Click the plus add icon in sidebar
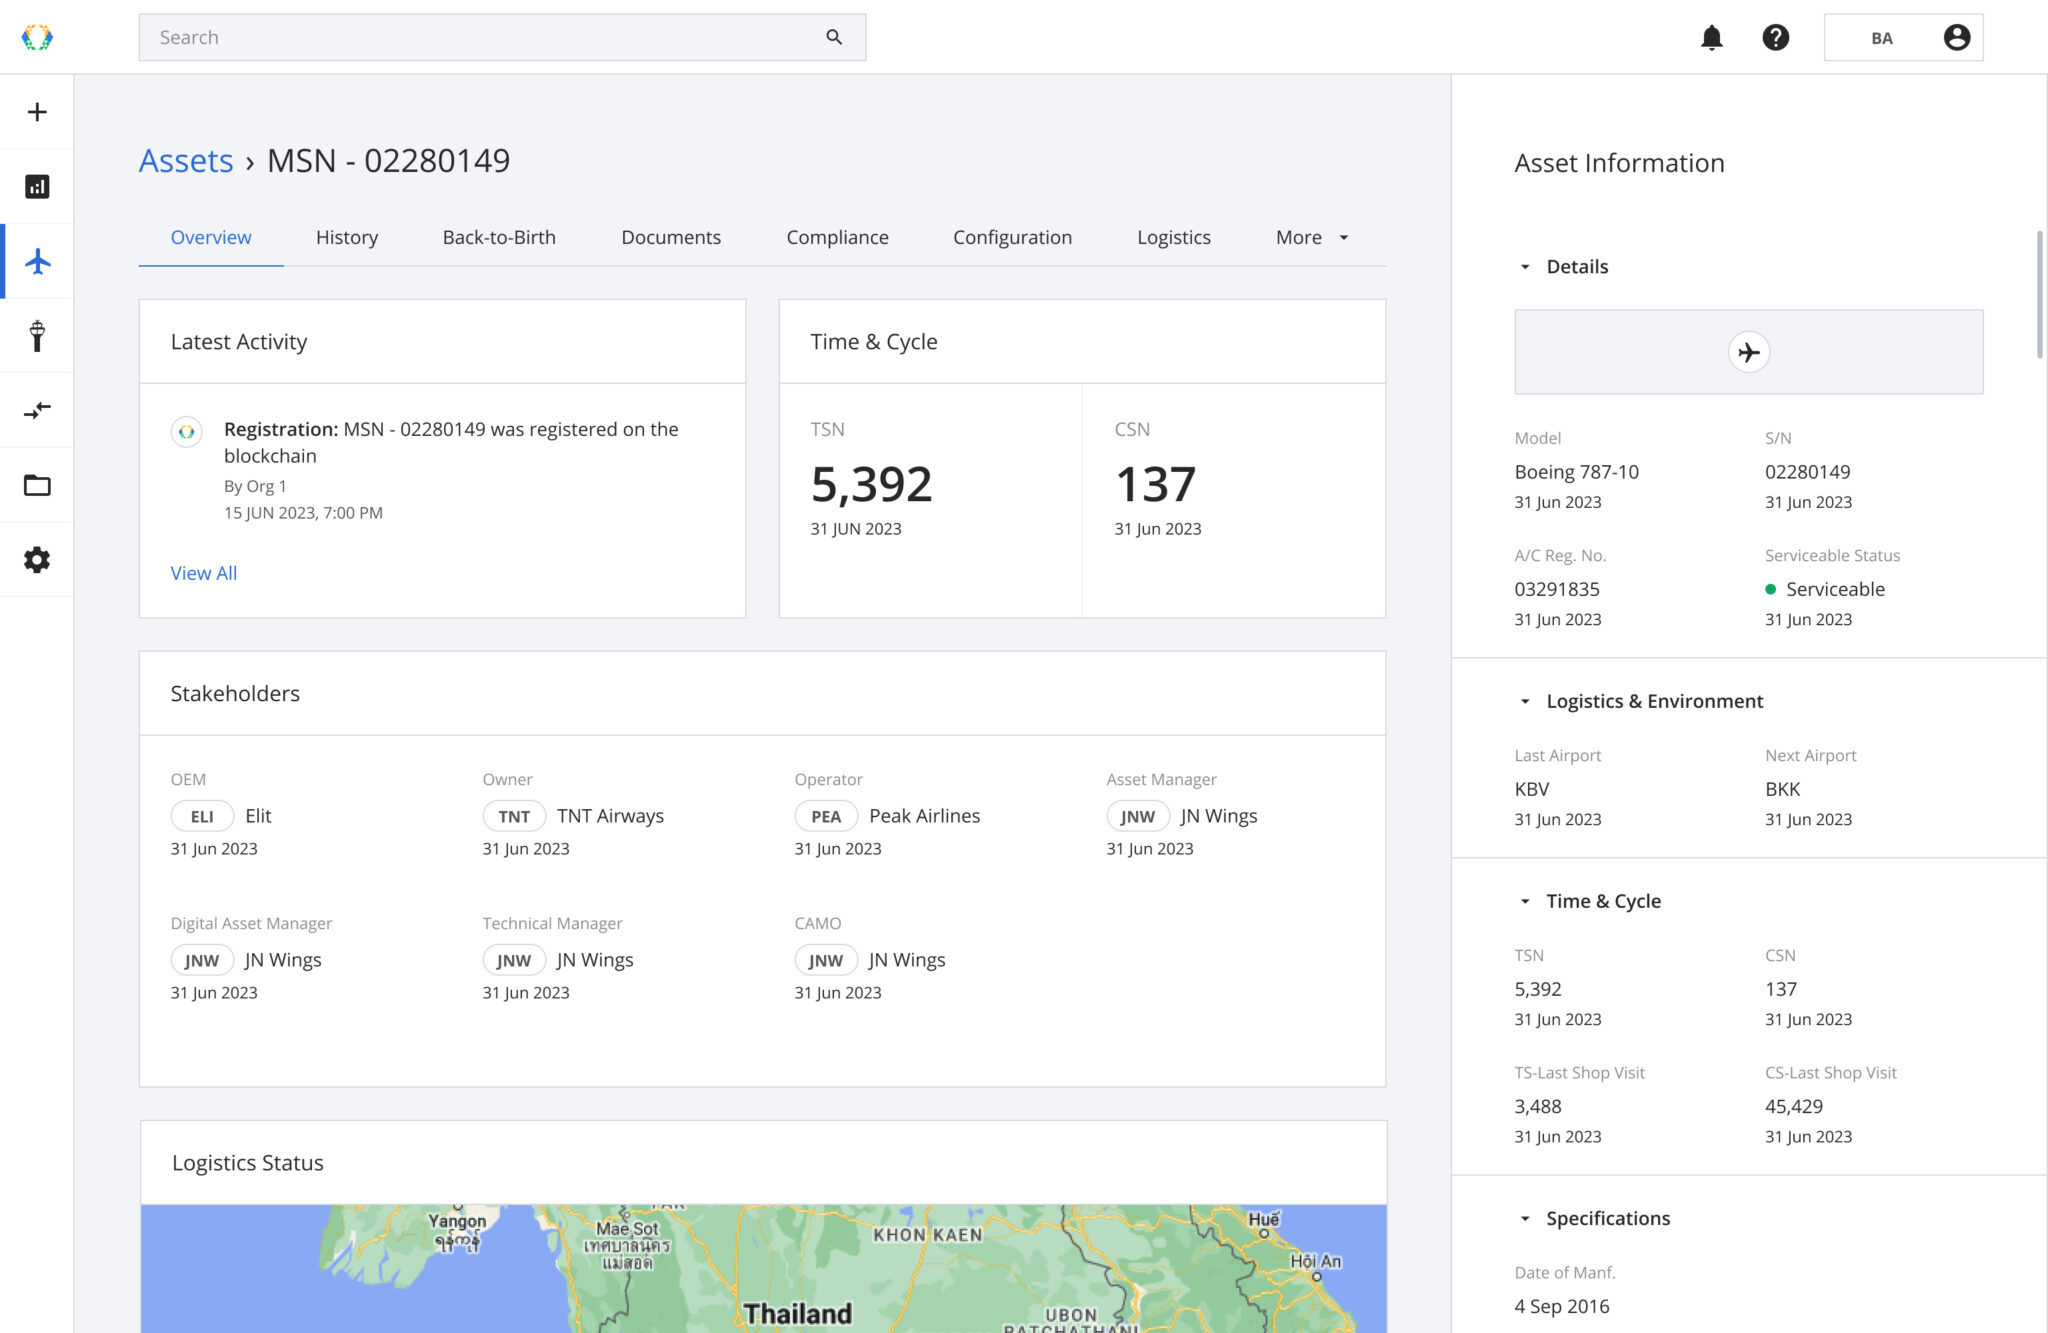 tap(37, 112)
